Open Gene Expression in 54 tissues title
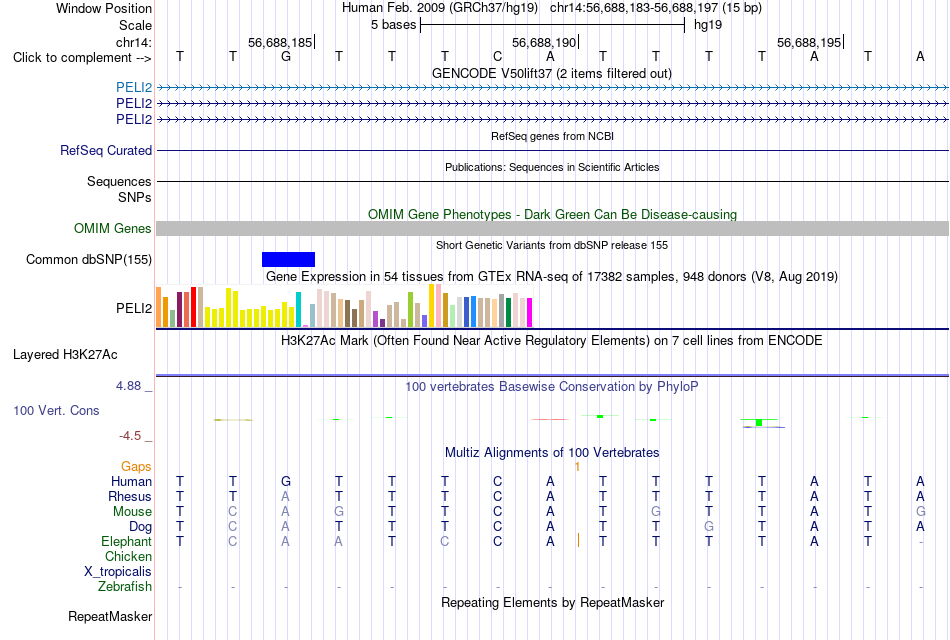Viewport: 950px width, 640px height. (552, 277)
